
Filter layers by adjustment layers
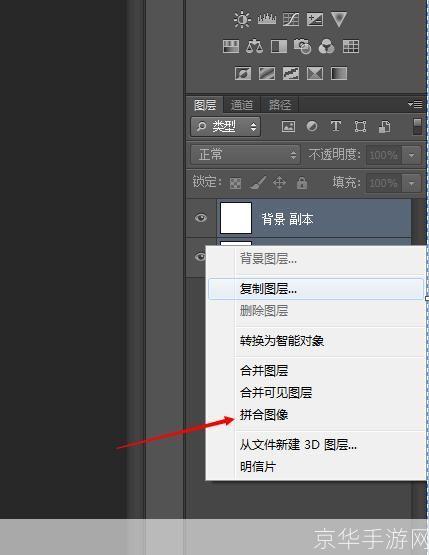tap(312, 126)
